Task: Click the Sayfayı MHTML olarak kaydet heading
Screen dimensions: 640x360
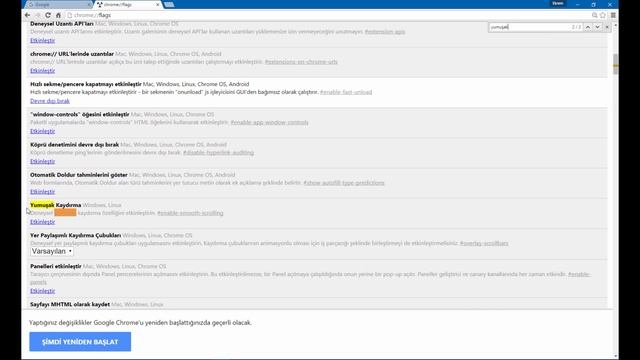Action: pos(70,304)
